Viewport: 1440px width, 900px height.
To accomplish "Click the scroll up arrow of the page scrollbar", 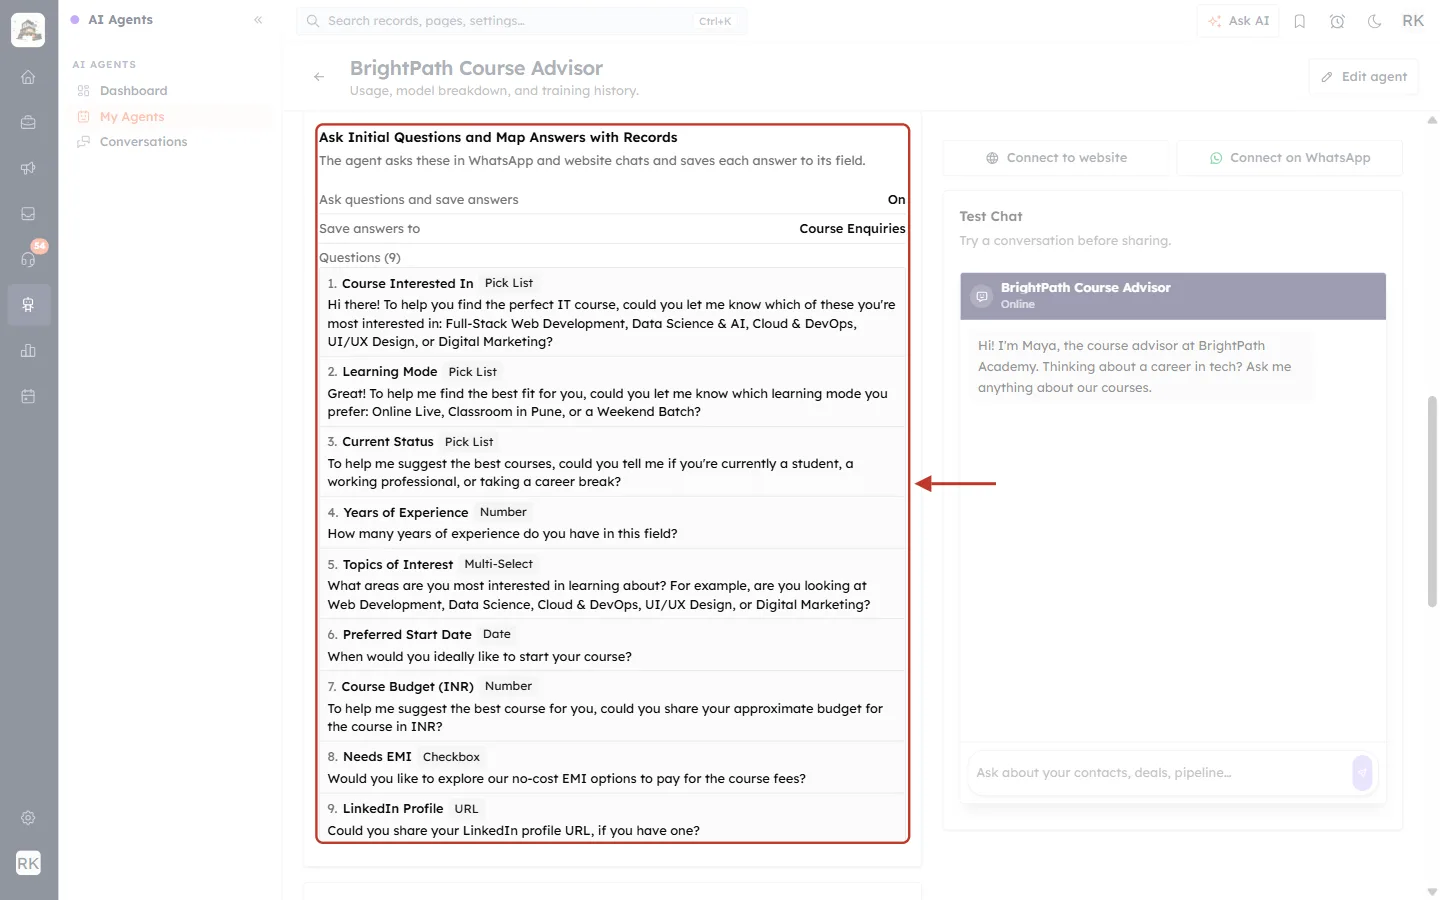I will pyautogui.click(x=1432, y=120).
